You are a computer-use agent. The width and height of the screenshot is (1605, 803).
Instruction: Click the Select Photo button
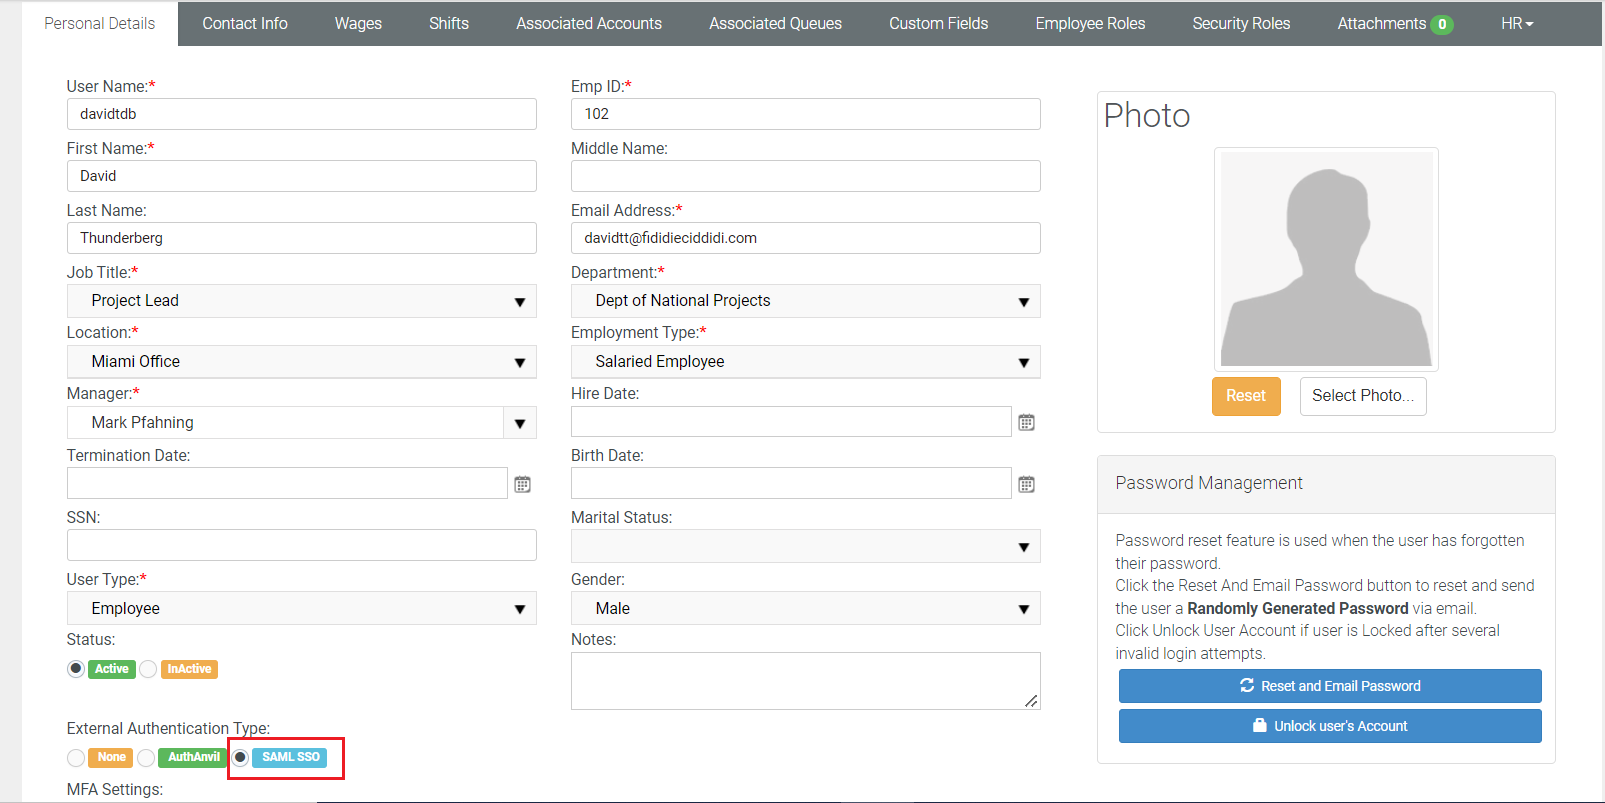(1363, 396)
